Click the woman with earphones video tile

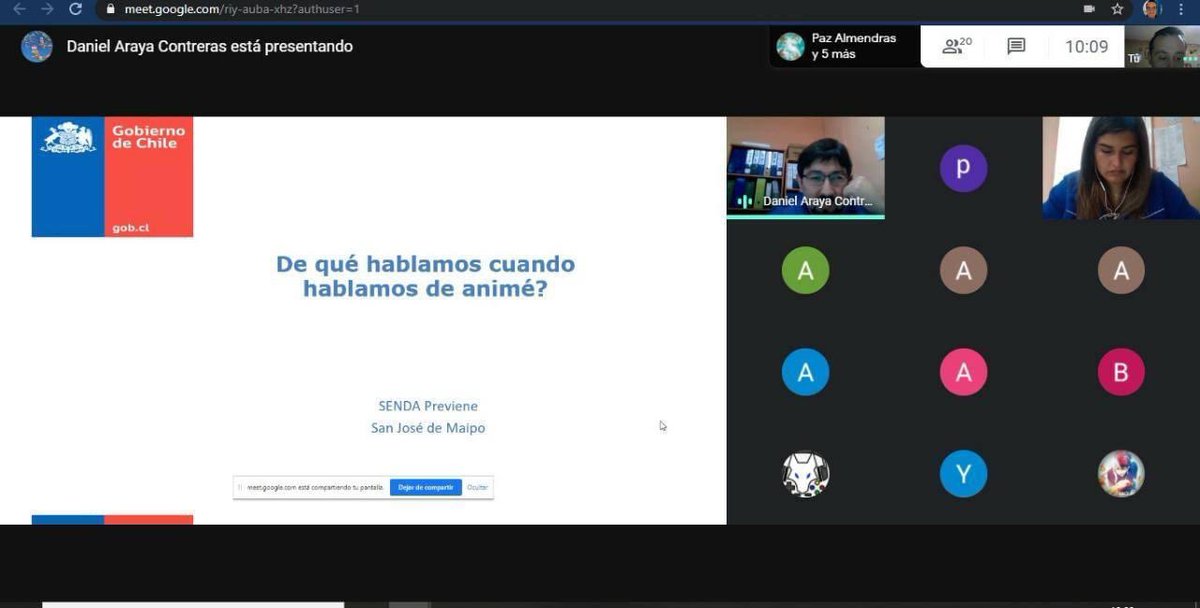[1121, 168]
